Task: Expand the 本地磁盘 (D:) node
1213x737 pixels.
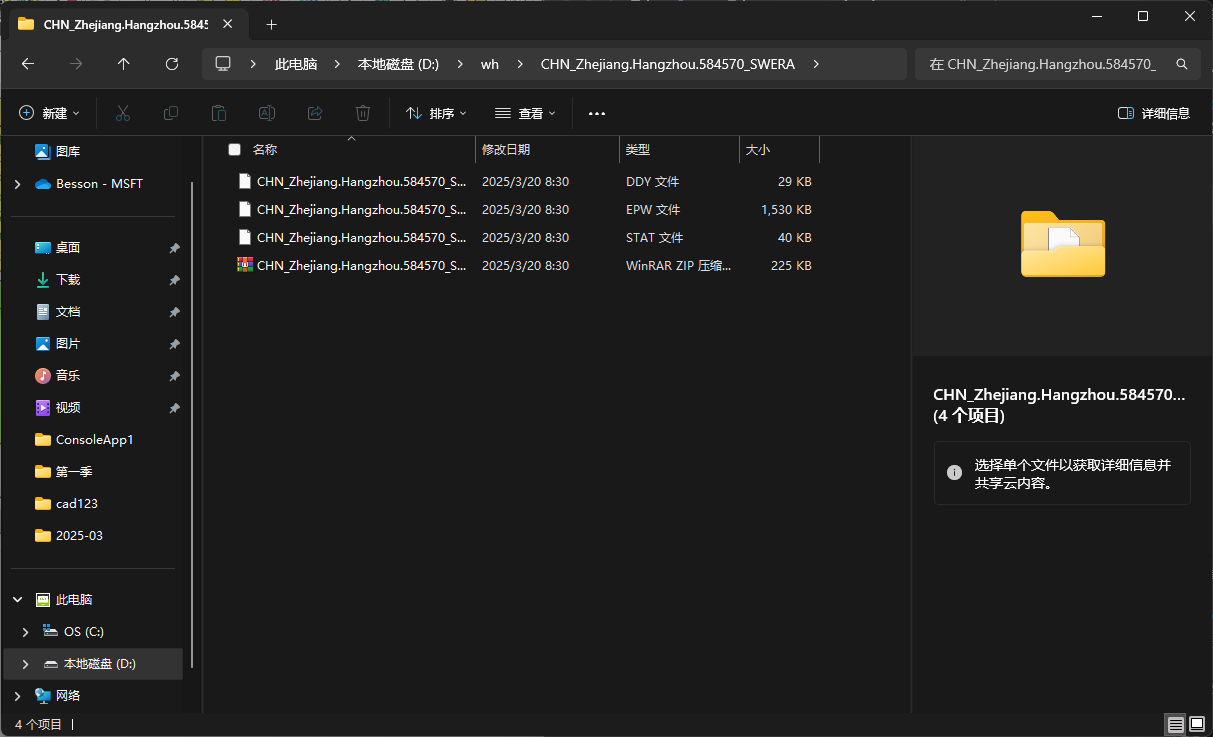Action: coord(26,664)
